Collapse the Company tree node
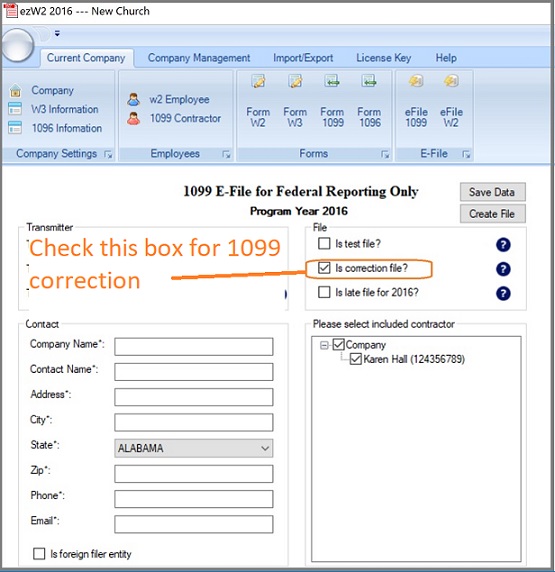555x572 pixels. coord(324,345)
